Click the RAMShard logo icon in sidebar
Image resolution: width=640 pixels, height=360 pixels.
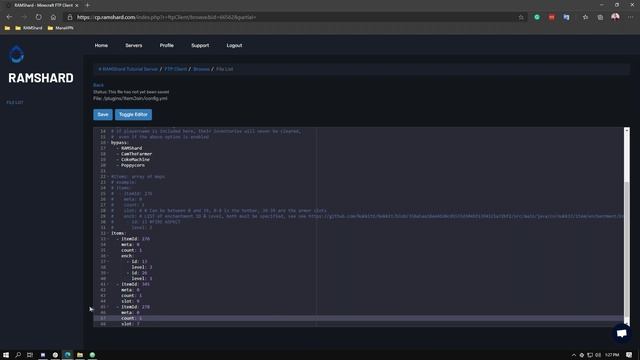[17, 54]
